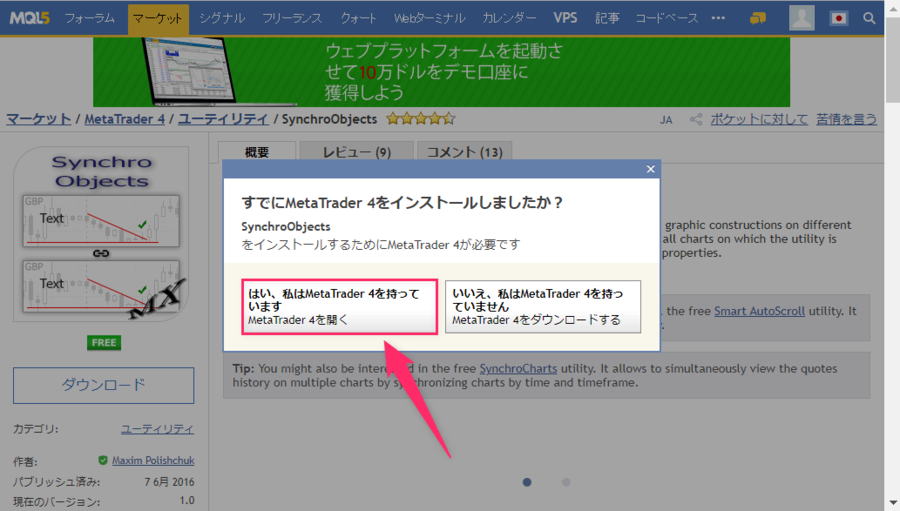Go to MetaTrader 4 breadcrumb link

click(125, 119)
